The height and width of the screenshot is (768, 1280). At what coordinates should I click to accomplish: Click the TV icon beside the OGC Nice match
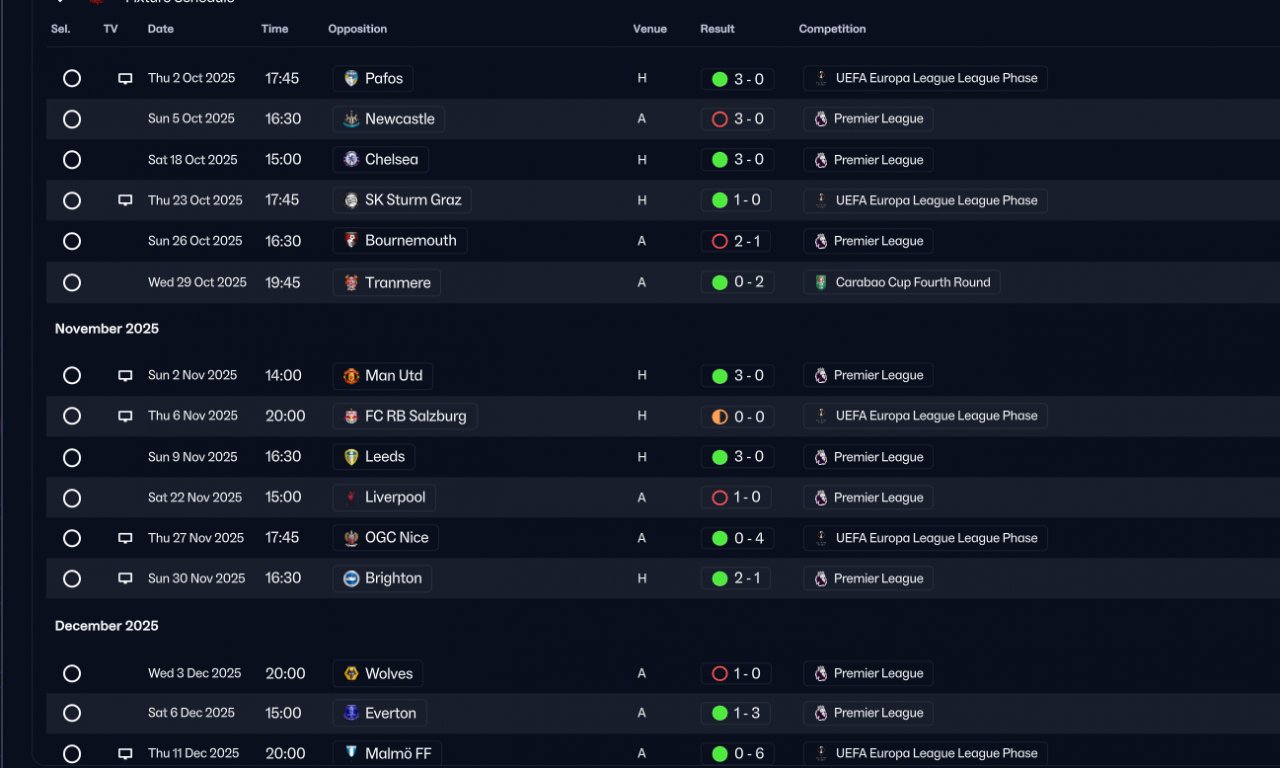click(125, 538)
